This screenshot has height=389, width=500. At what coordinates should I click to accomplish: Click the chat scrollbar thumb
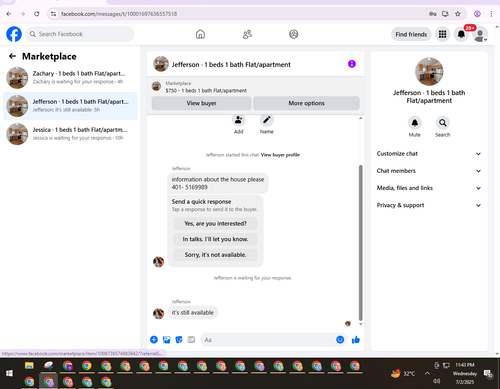pyautogui.click(x=360, y=242)
